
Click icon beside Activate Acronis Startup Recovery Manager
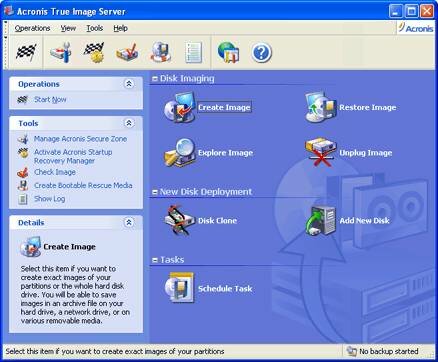[23, 152]
